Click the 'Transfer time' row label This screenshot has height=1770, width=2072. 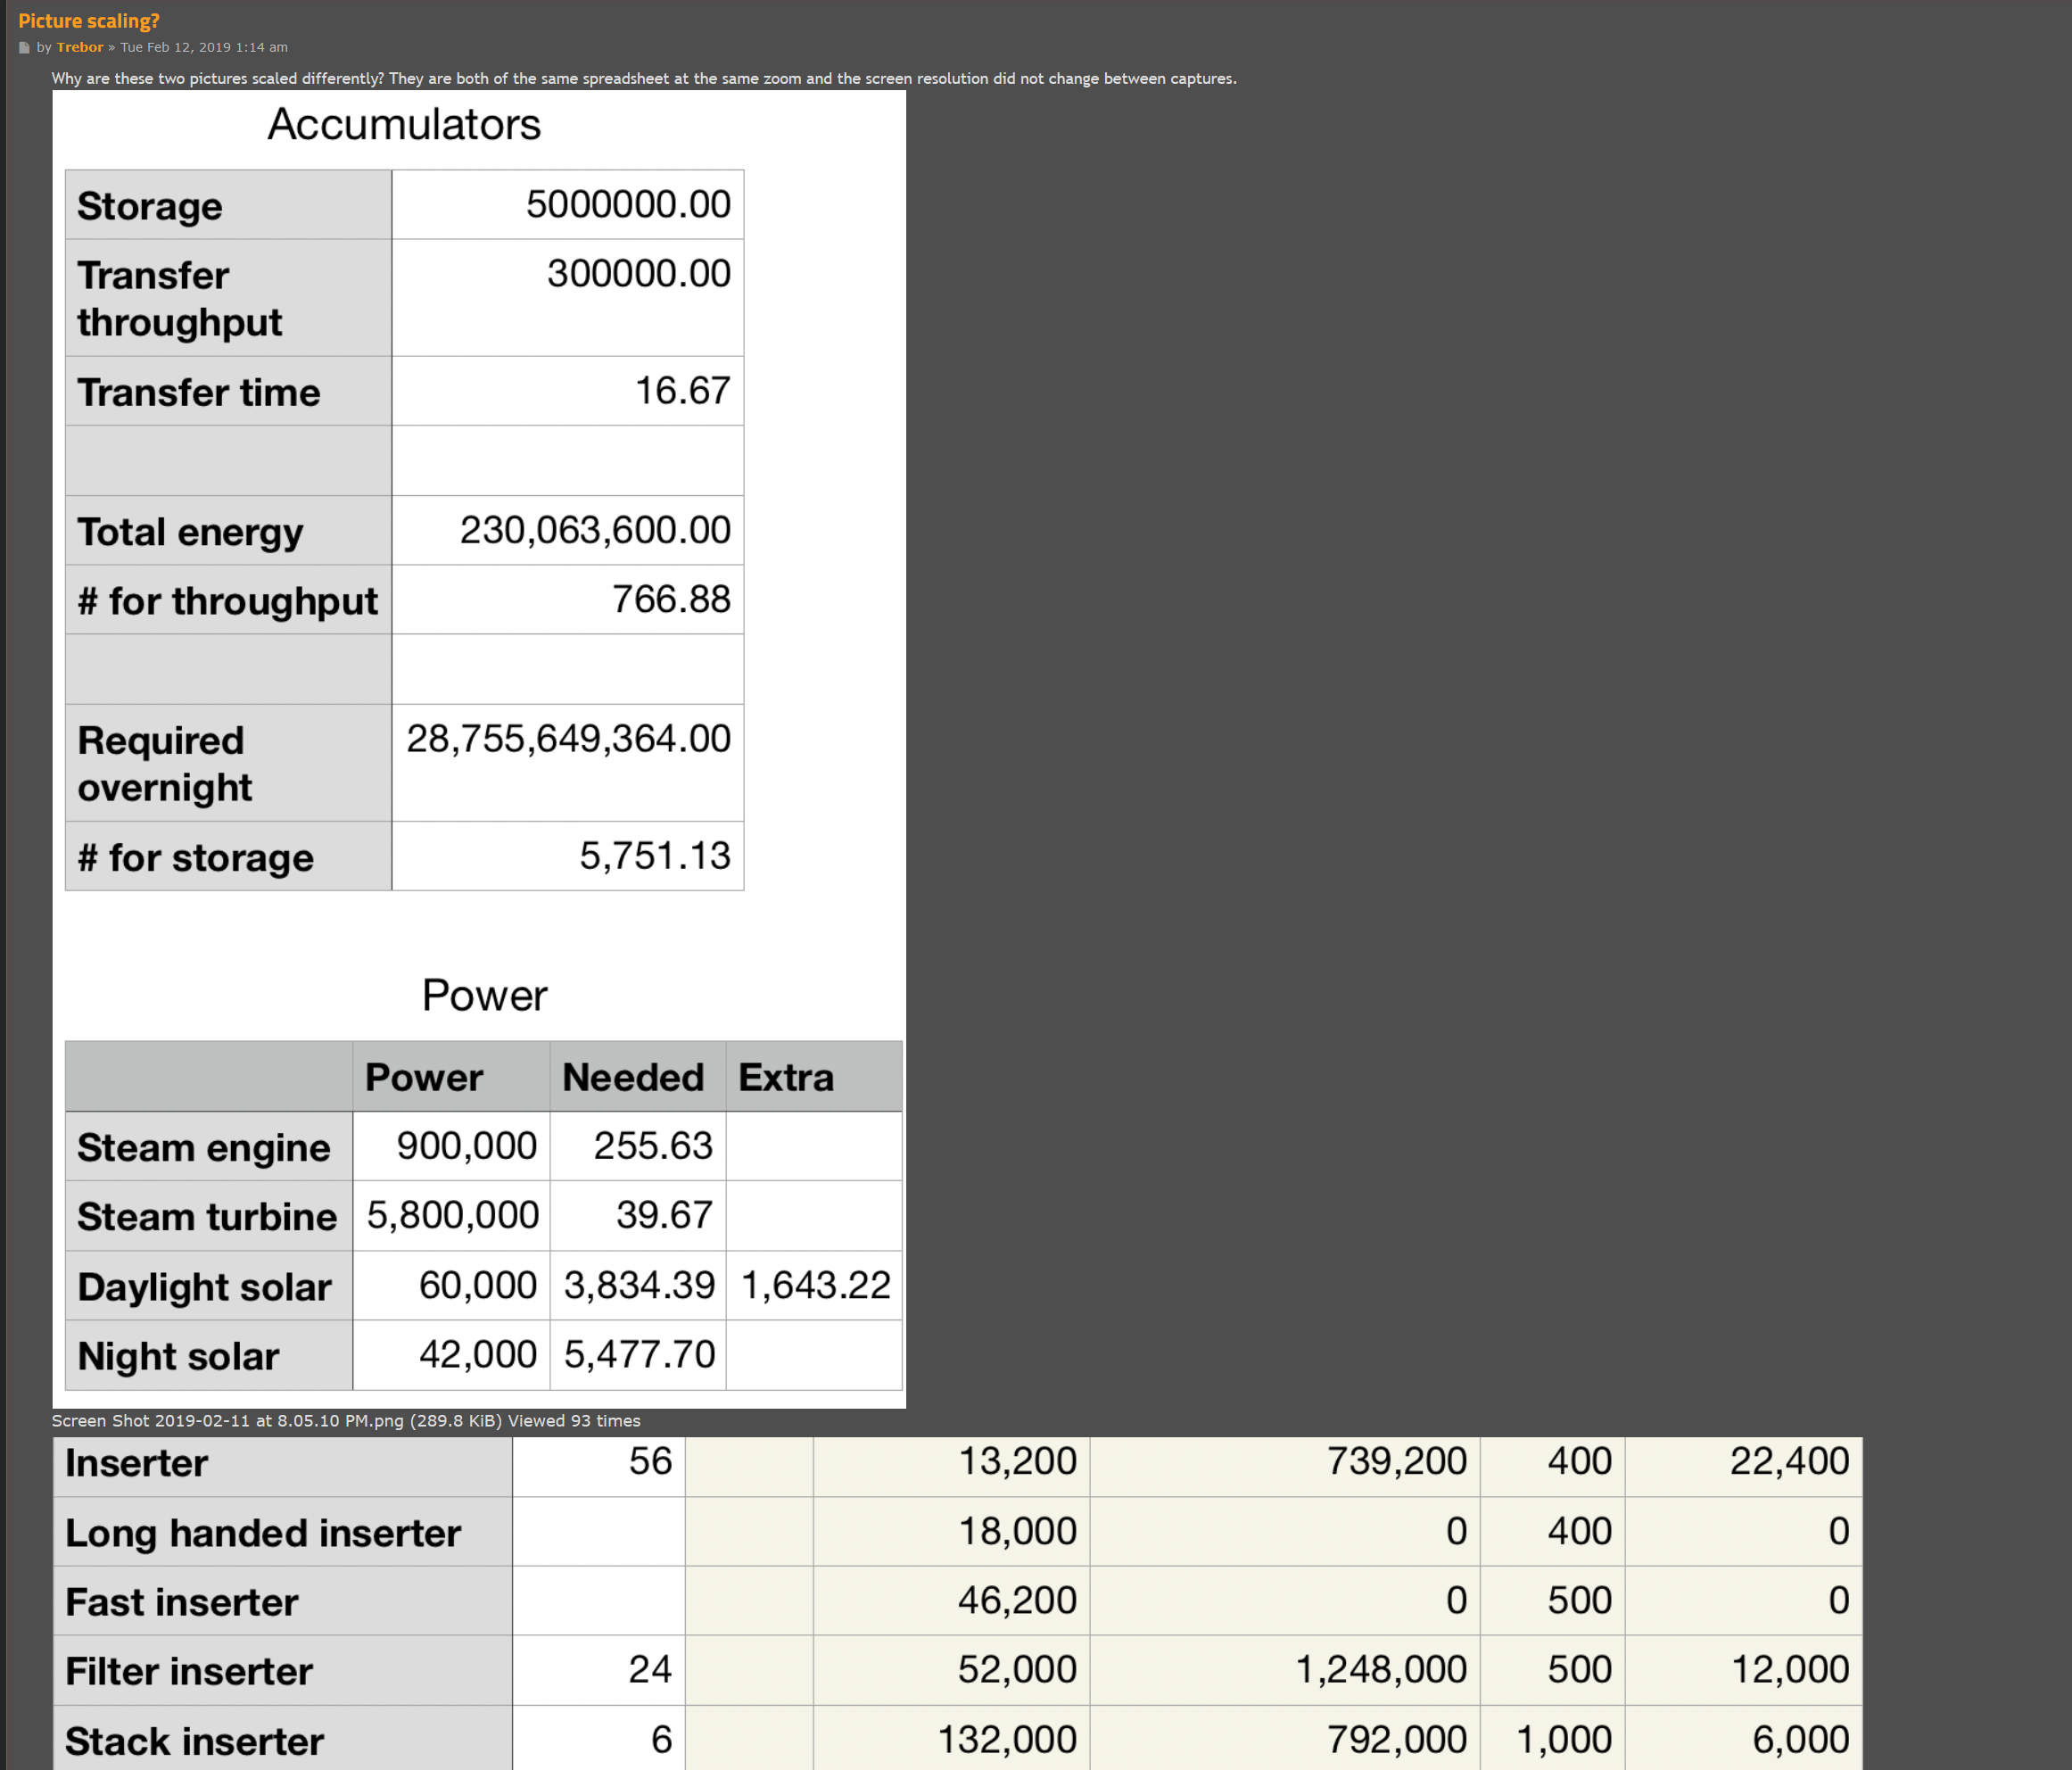[199, 392]
